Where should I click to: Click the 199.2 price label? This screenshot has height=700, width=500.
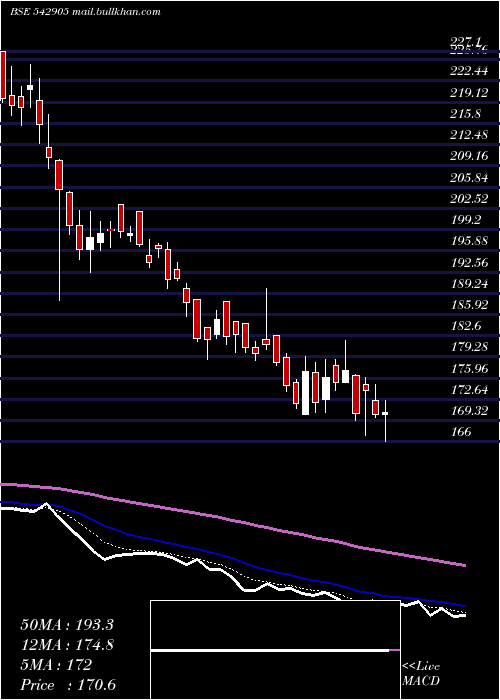coord(466,220)
